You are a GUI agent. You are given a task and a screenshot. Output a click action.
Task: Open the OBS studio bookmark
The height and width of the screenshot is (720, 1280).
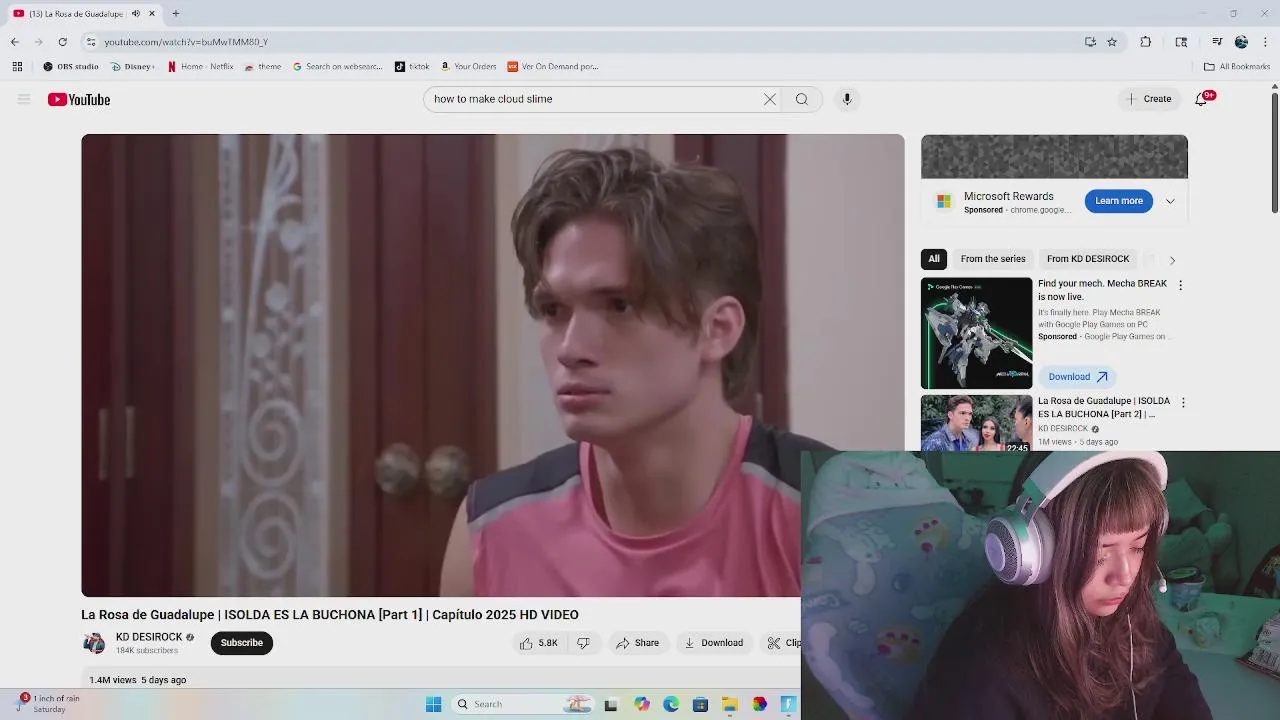point(71,67)
